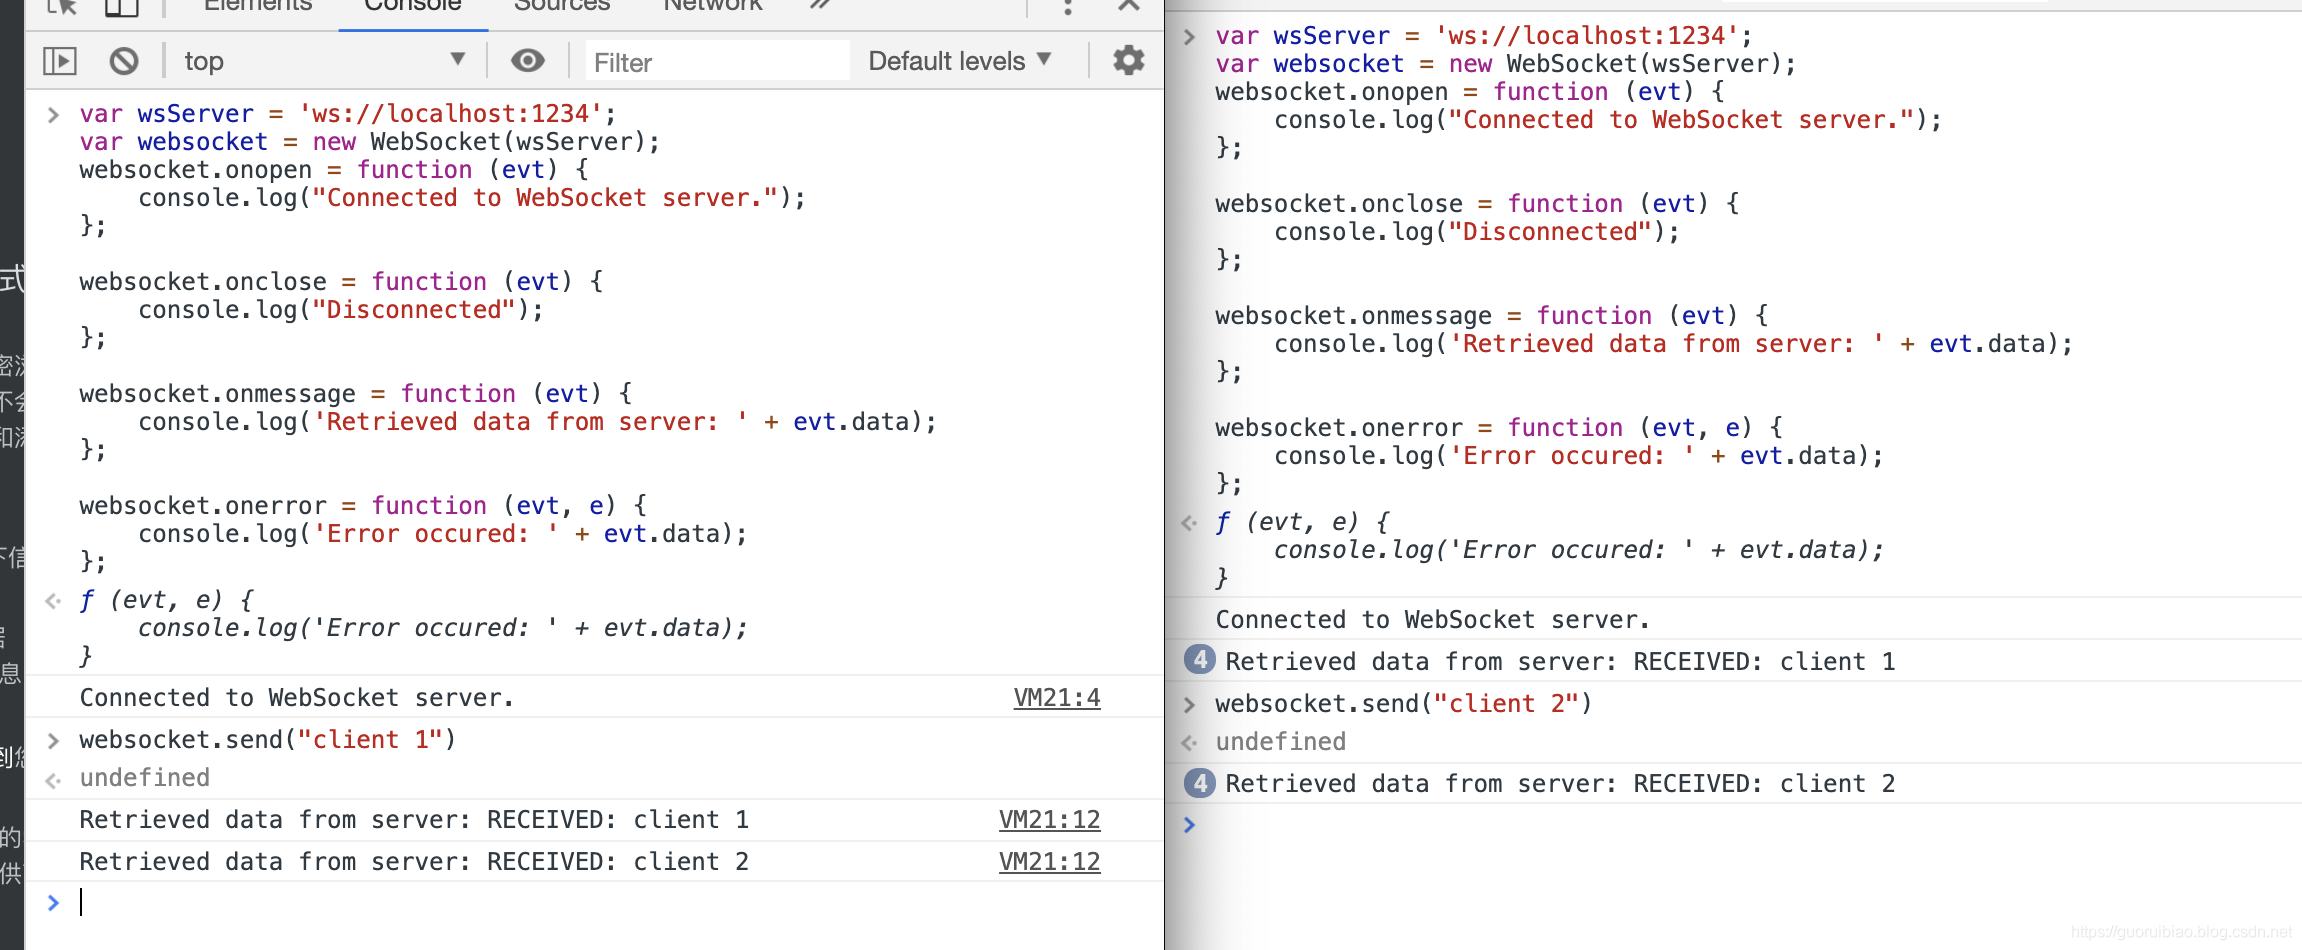Open VM21:12 link on the 'client 2' row
The width and height of the screenshot is (2302, 950).
click(1049, 861)
